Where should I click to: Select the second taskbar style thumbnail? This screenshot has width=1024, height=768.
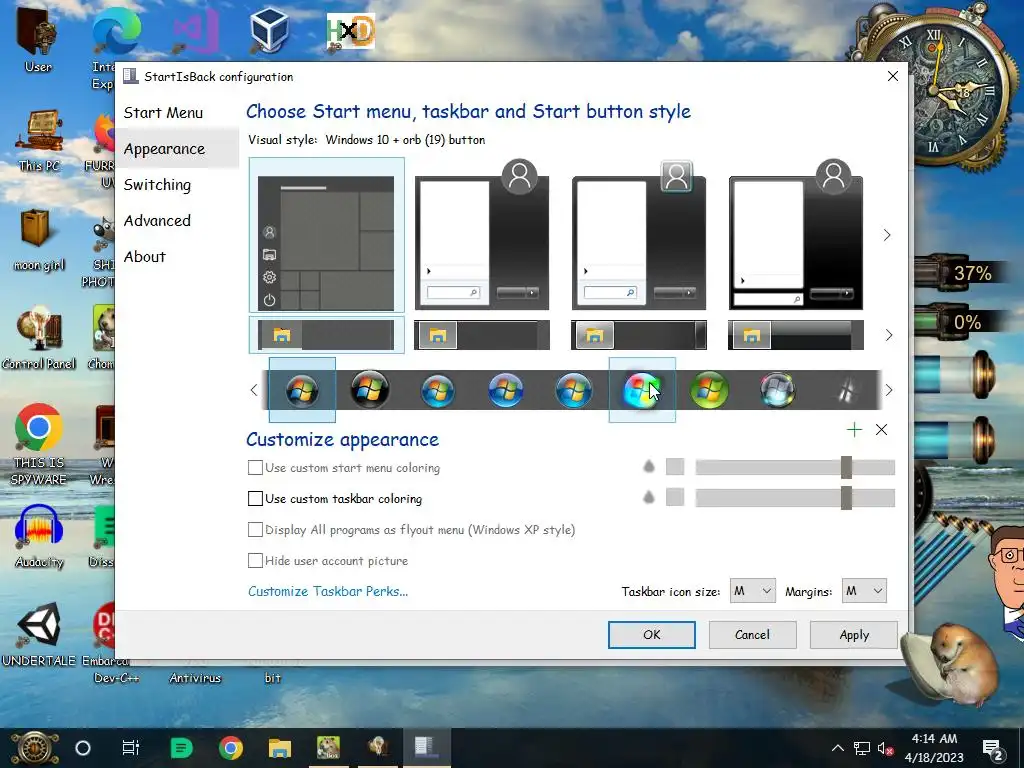tap(482, 335)
